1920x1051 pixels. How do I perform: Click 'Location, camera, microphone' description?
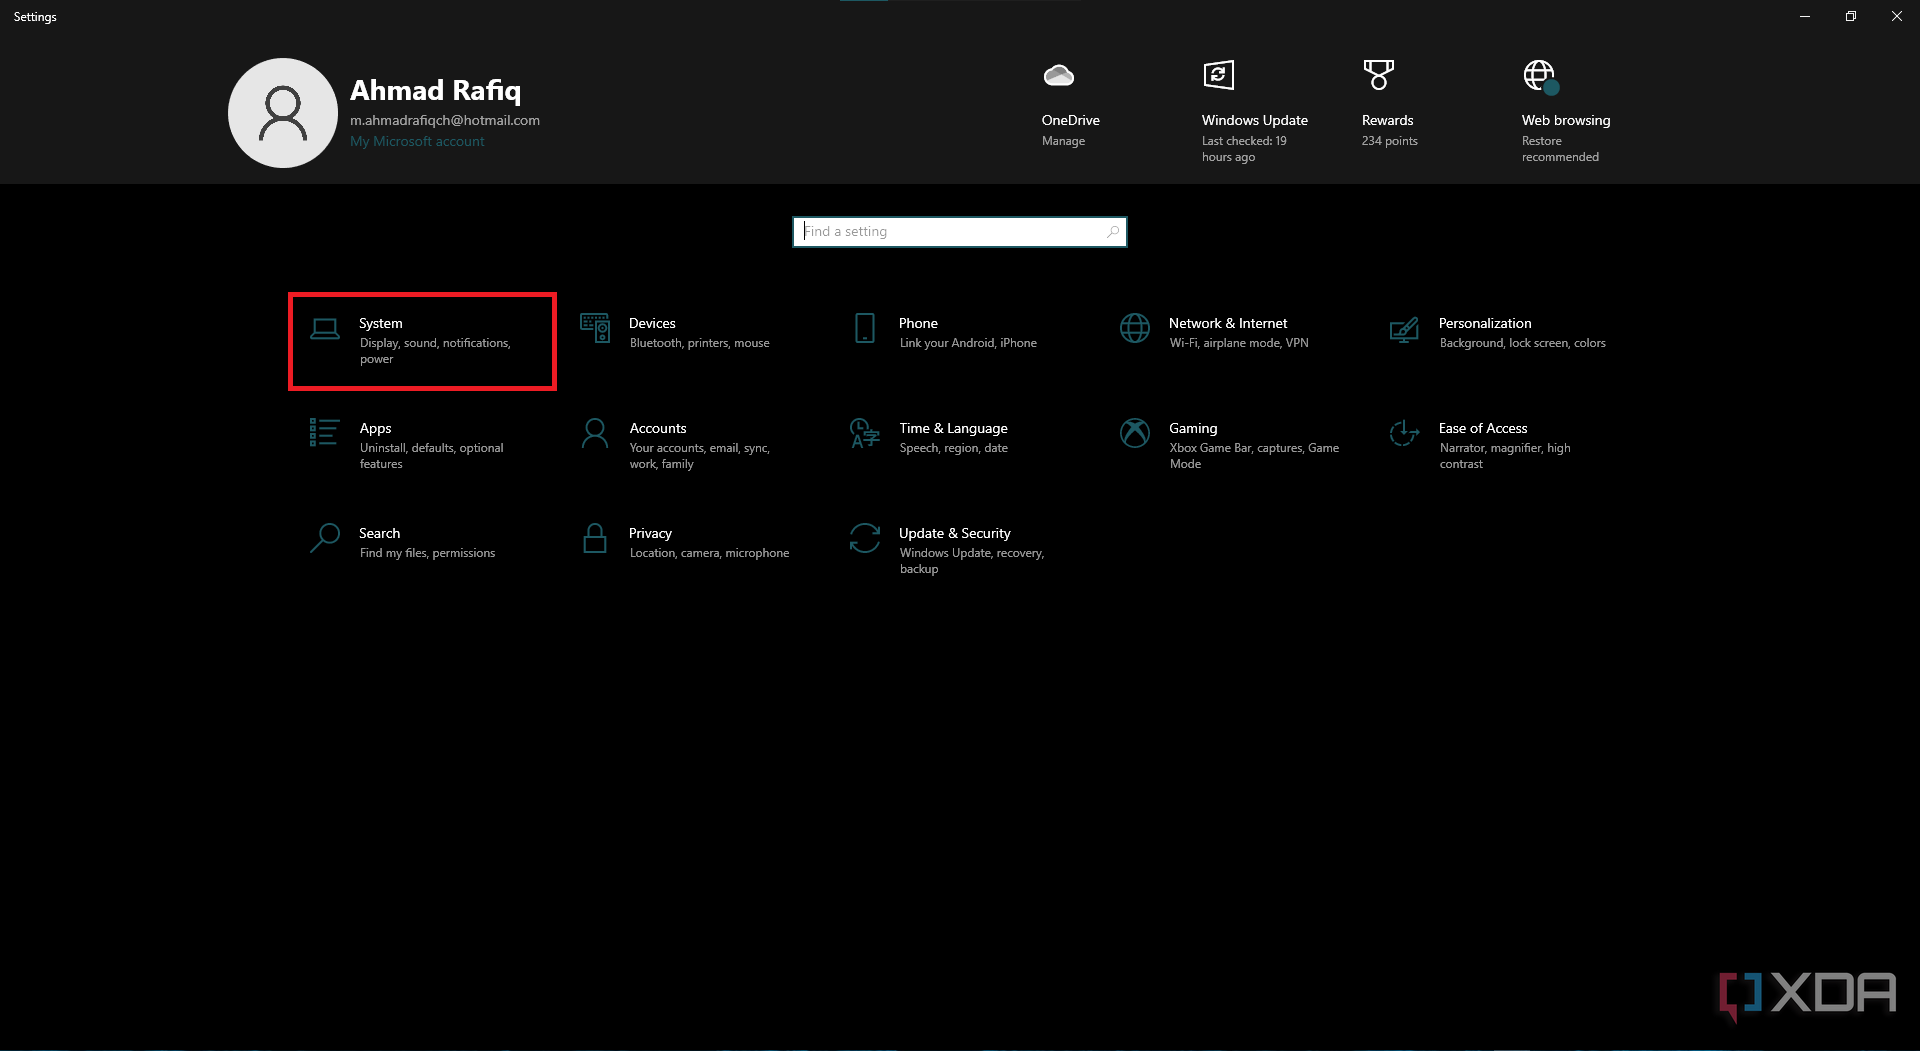[709, 553]
